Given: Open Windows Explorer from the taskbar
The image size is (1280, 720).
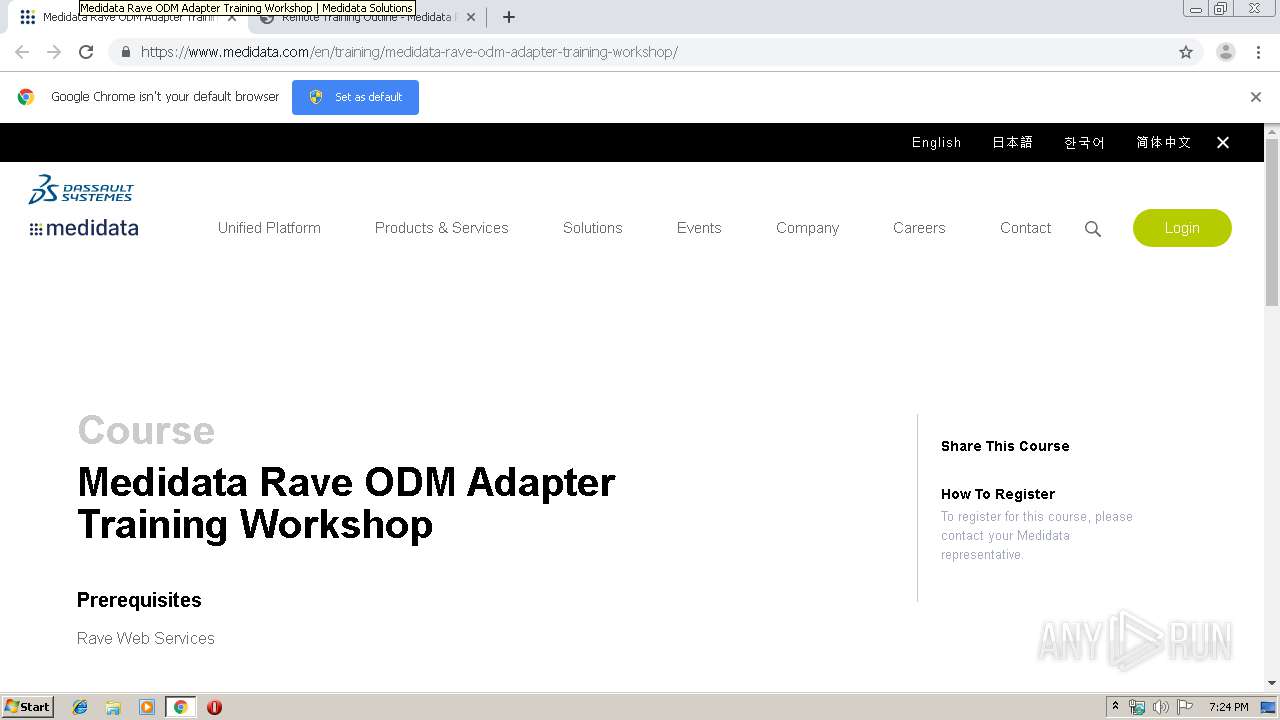Looking at the screenshot, I should 113,707.
